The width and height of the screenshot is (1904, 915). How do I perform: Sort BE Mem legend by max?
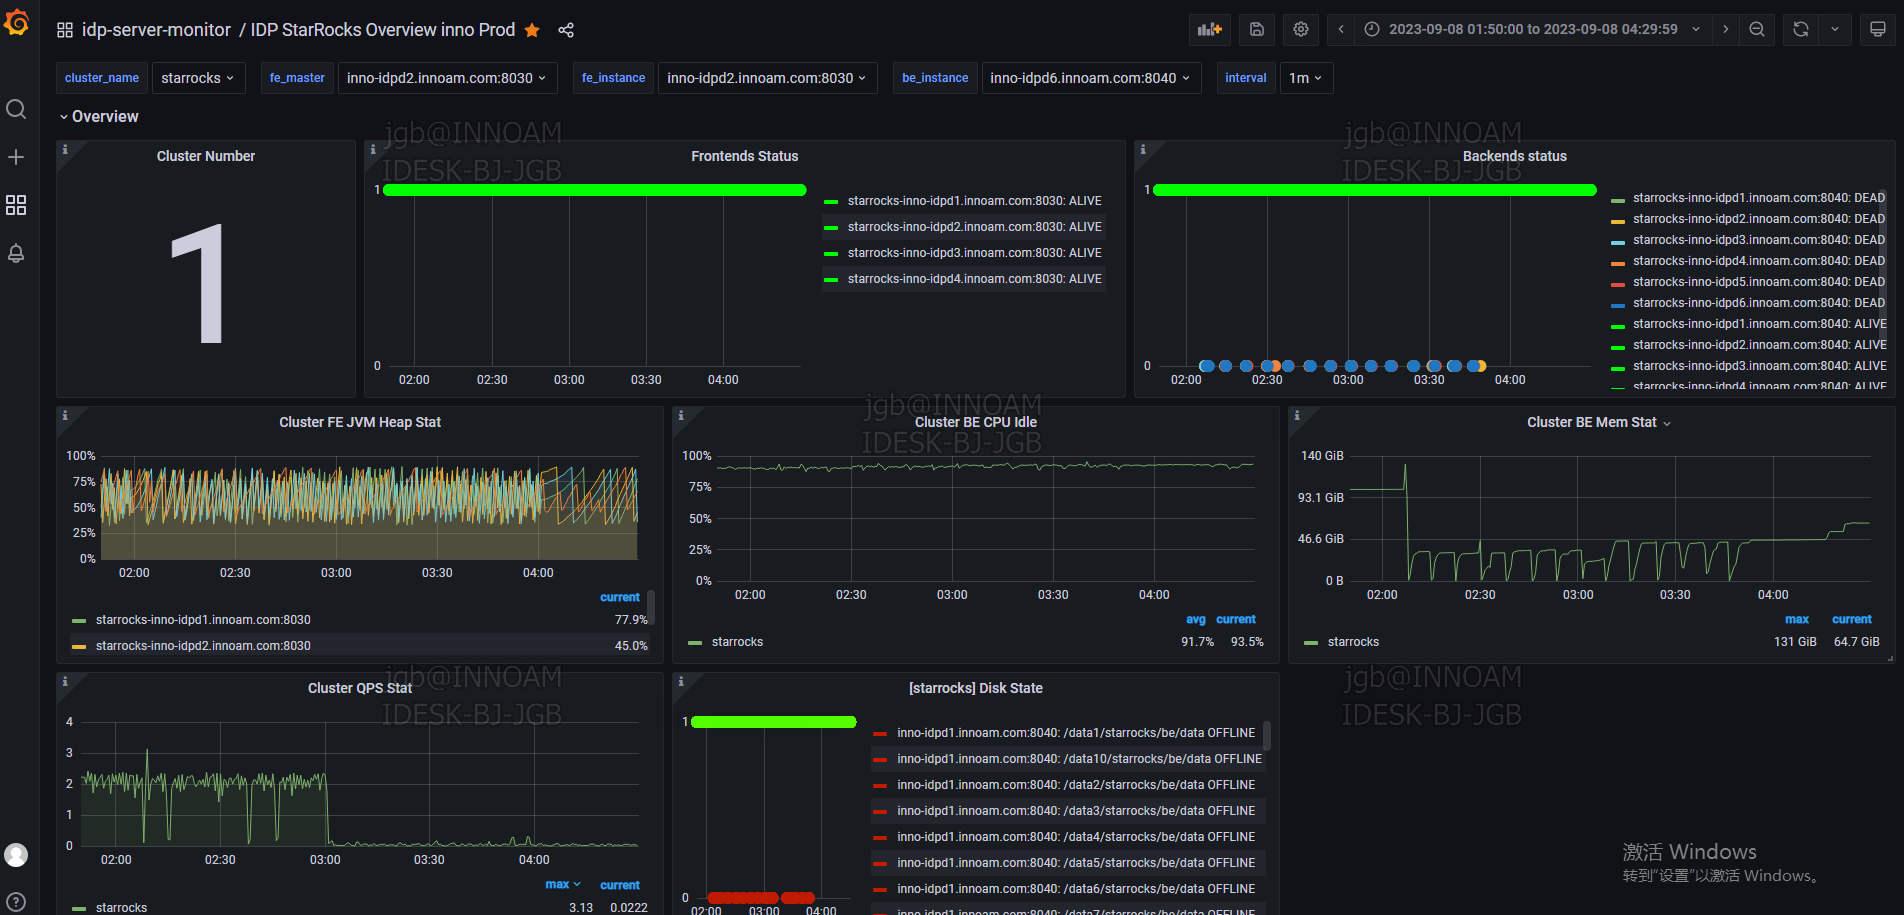pyautogui.click(x=1797, y=620)
